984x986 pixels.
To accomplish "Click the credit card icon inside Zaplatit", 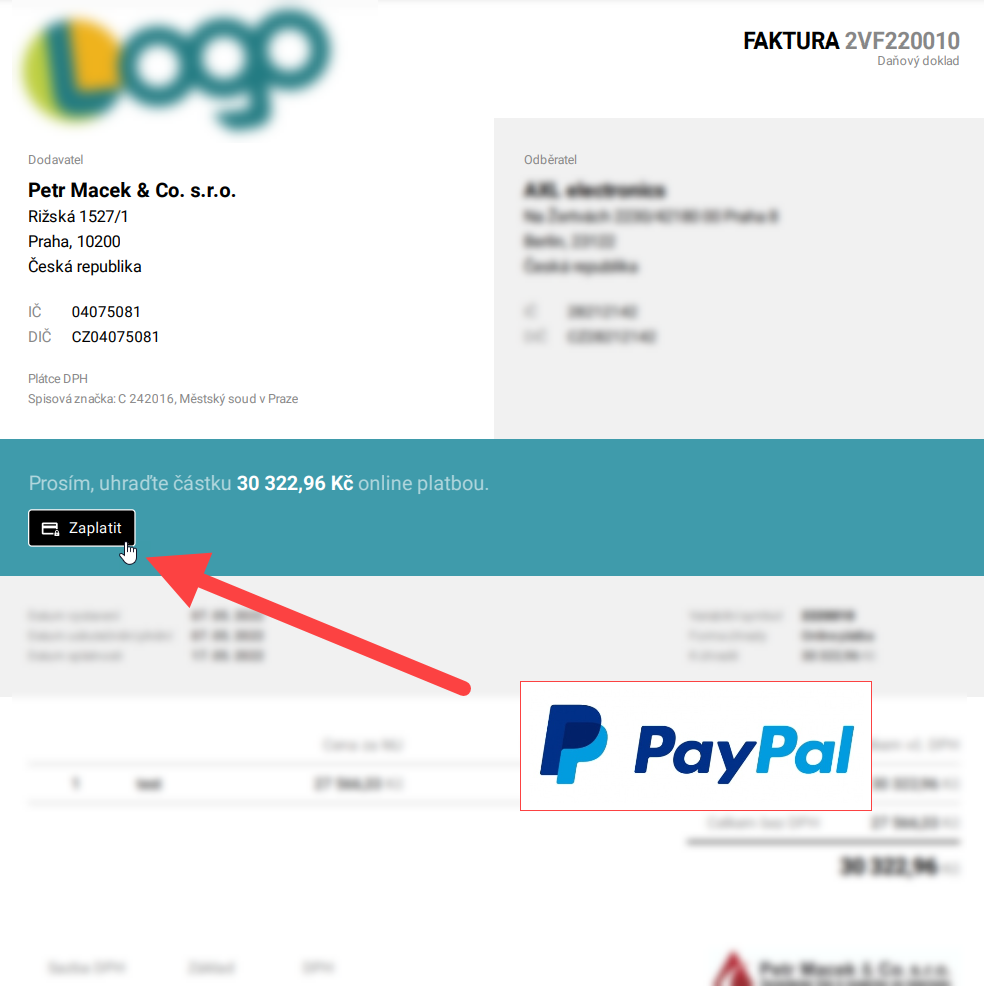I will pyautogui.click(x=50, y=528).
